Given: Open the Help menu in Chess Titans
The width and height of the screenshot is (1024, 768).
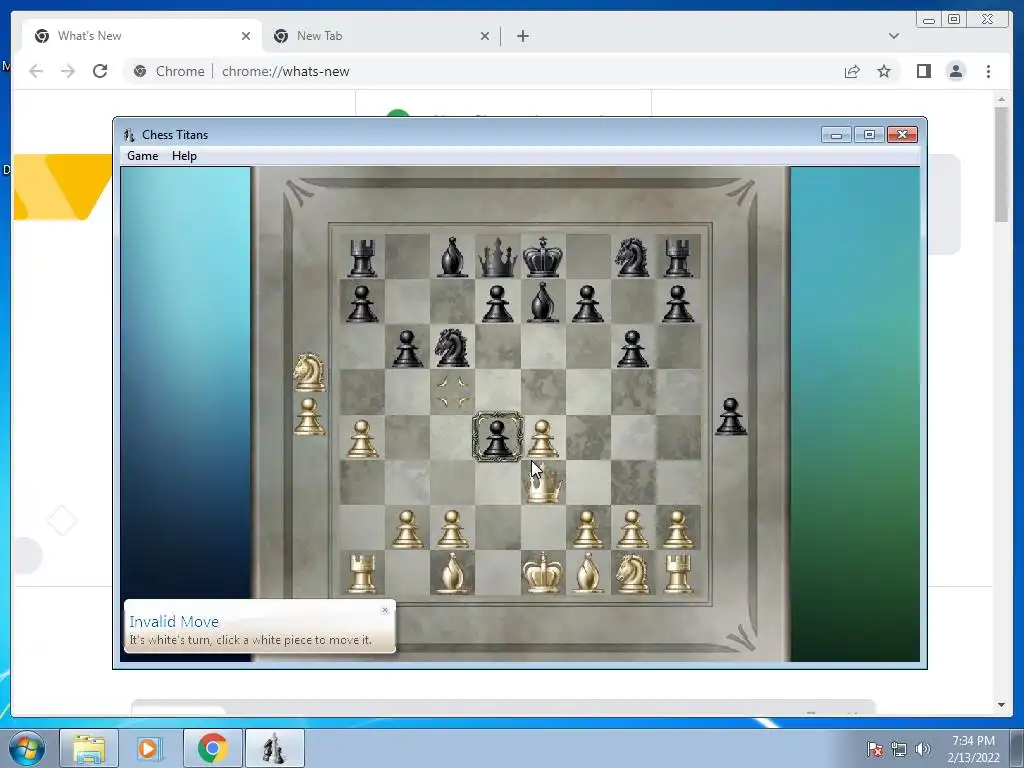Looking at the screenshot, I should pos(184,155).
